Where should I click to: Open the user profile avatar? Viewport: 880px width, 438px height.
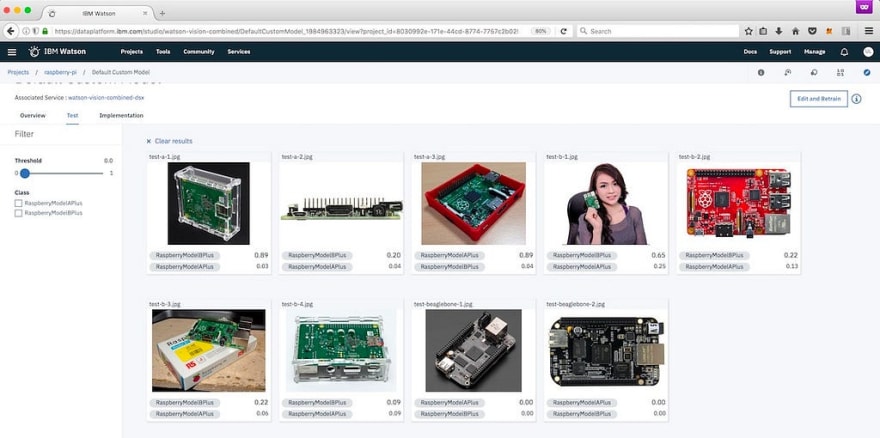click(868, 52)
